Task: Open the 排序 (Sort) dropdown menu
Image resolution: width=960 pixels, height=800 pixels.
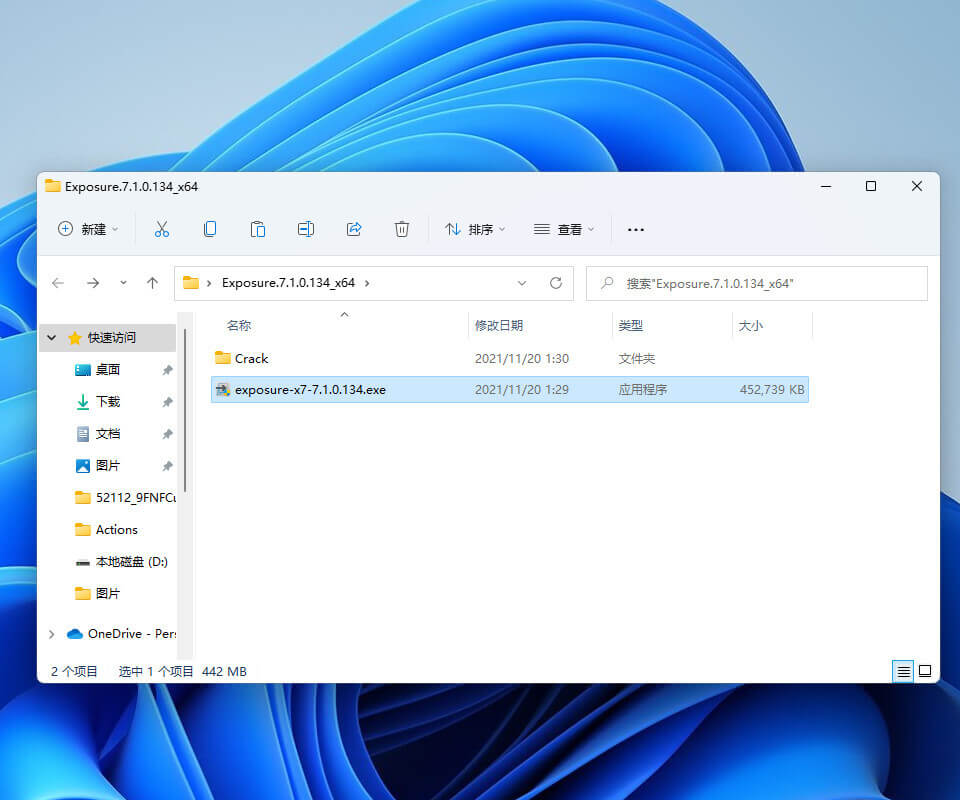Action: (x=475, y=229)
